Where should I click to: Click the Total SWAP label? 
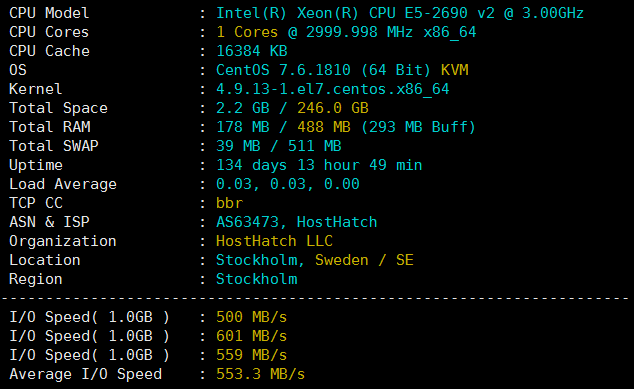[53, 146]
